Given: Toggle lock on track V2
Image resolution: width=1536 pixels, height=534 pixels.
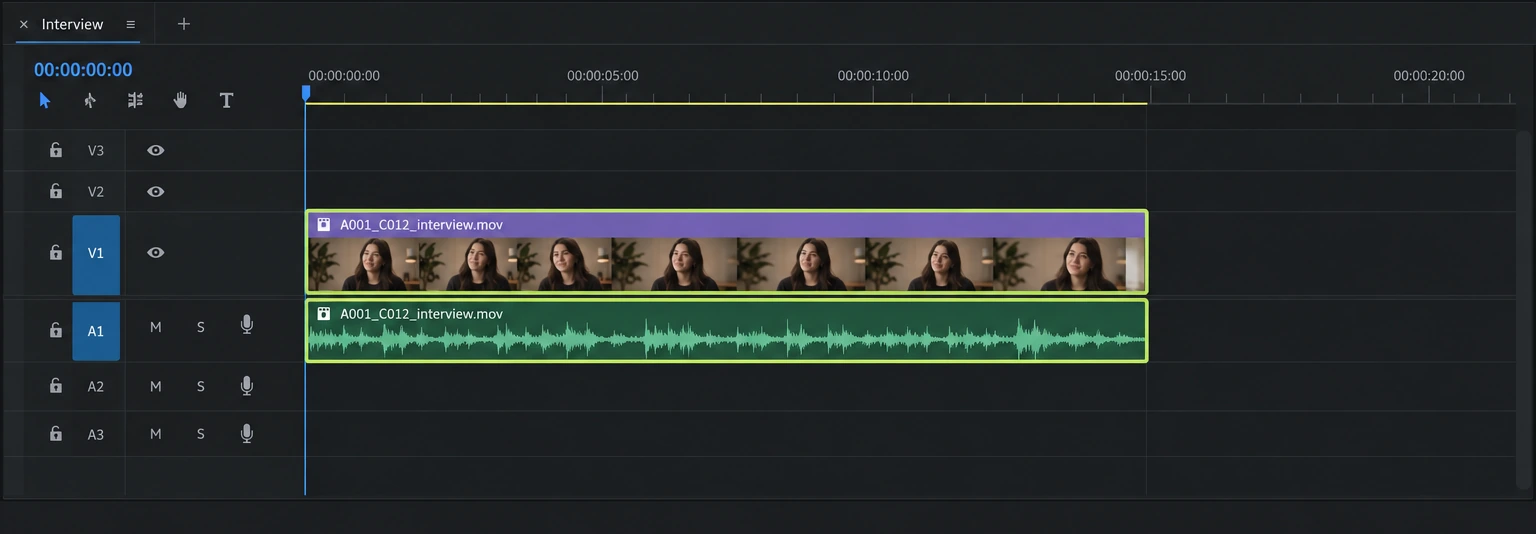Looking at the screenshot, I should [x=56, y=191].
